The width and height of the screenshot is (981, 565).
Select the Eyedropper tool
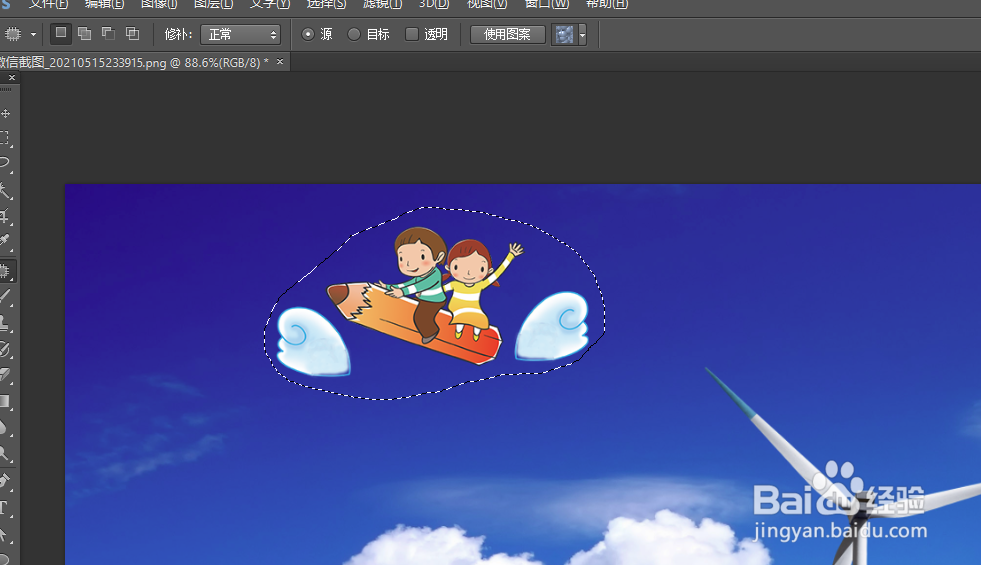(5, 242)
